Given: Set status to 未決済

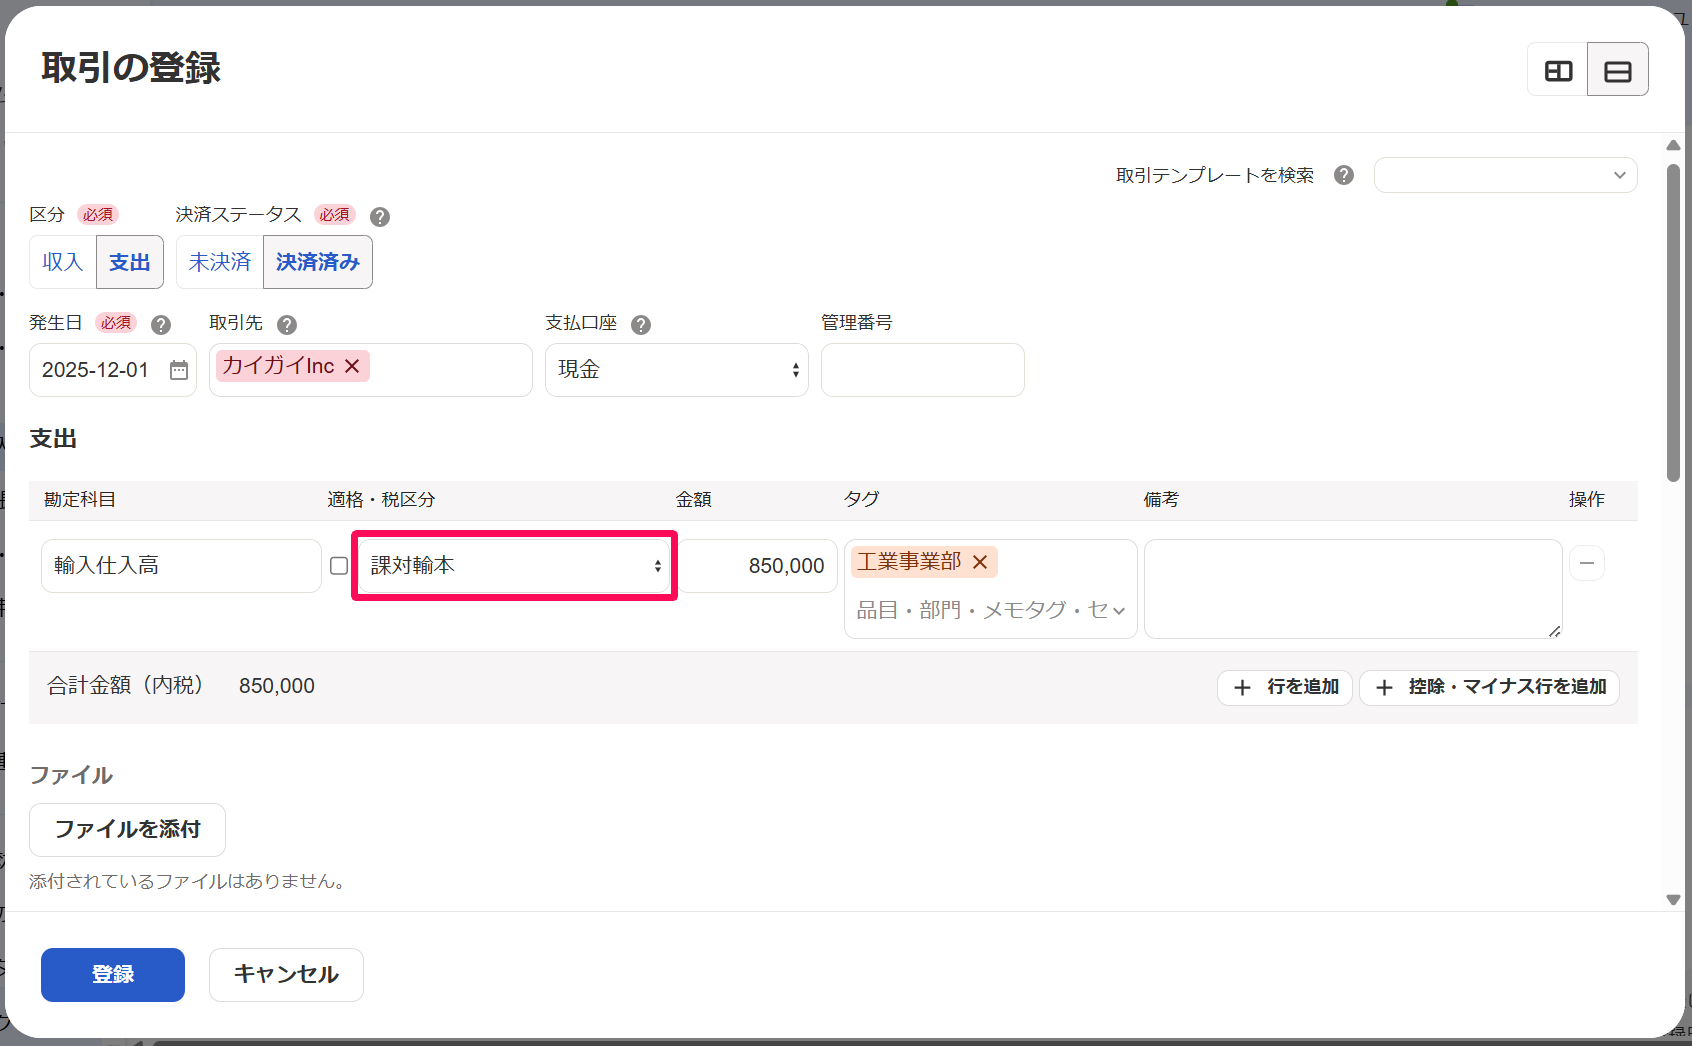Looking at the screenshot, I should coord(220,262).
